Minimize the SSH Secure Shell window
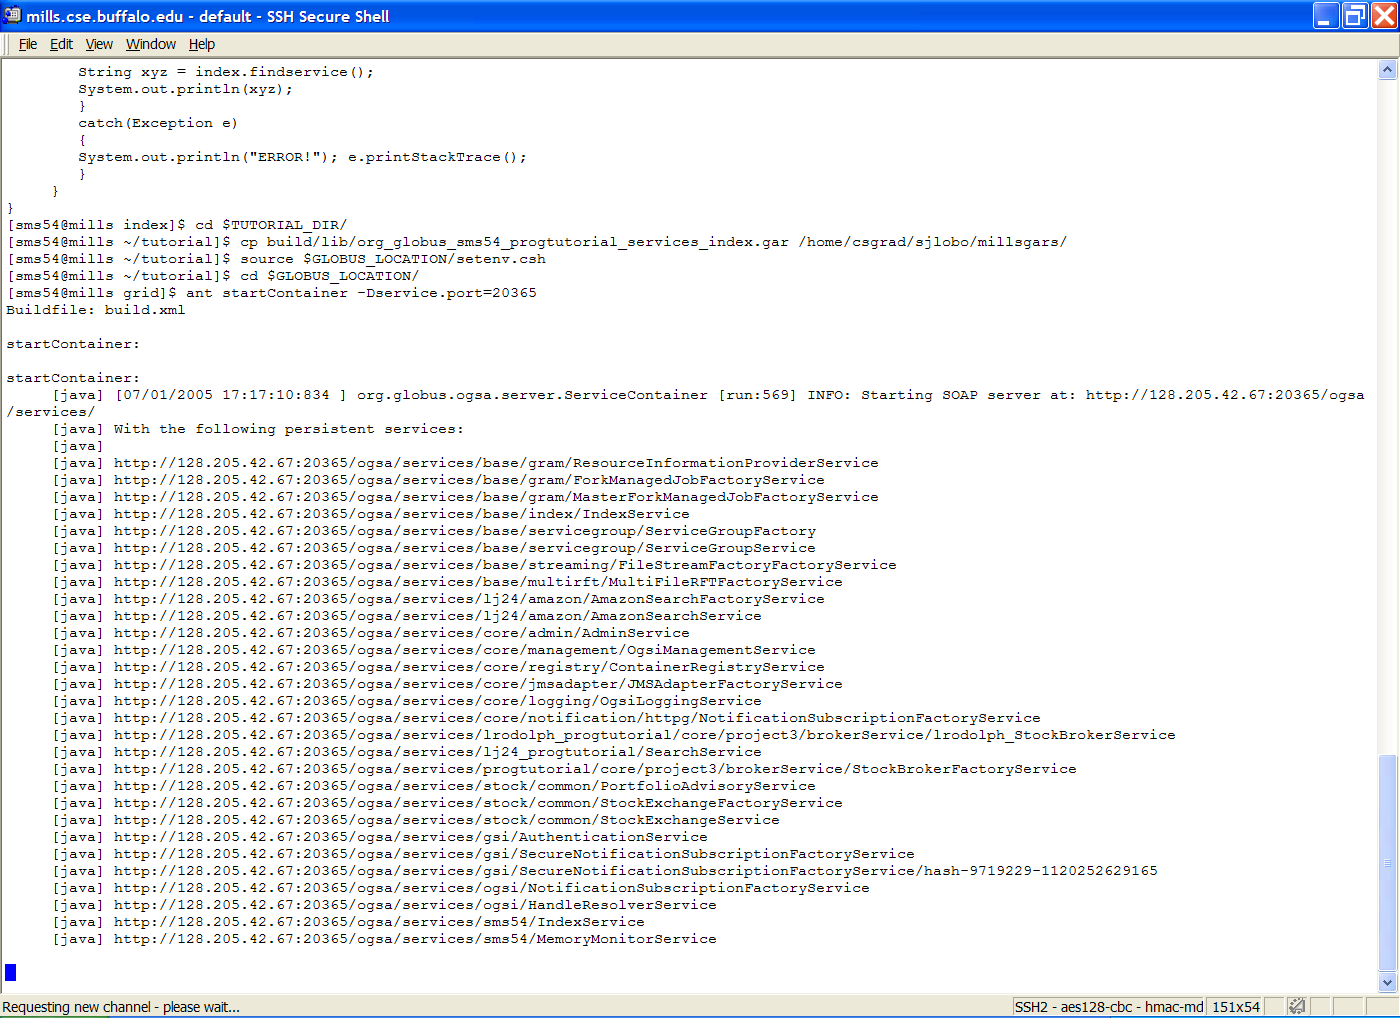The image size is (1400, 1018). tap(1326, 16)
